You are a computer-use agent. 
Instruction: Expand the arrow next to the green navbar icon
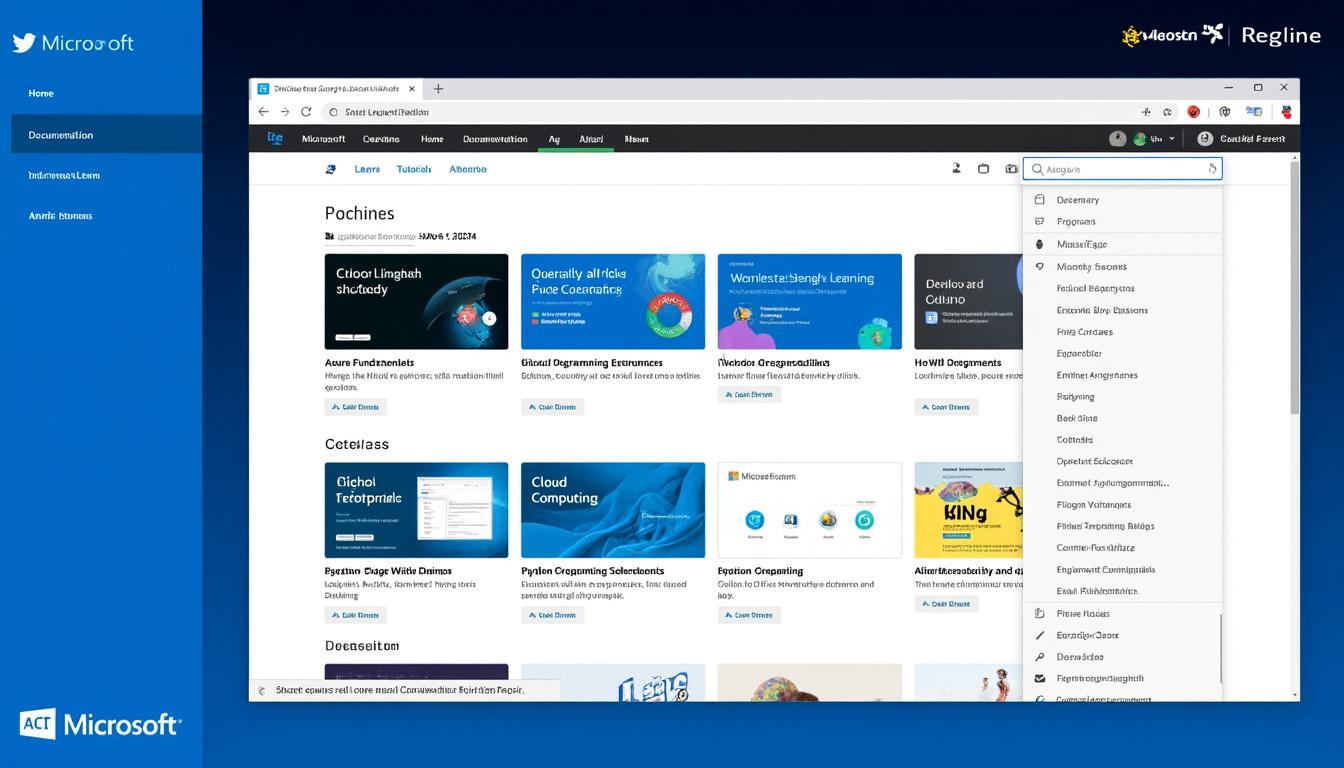click(x=1172, y=139)
